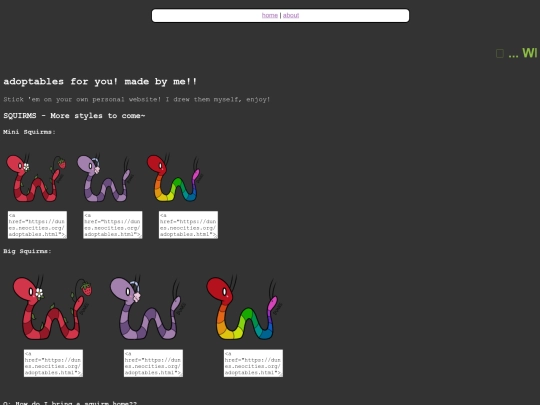
Task: Focus code box under big rainbow squirm
Action: tap(253, 363)
